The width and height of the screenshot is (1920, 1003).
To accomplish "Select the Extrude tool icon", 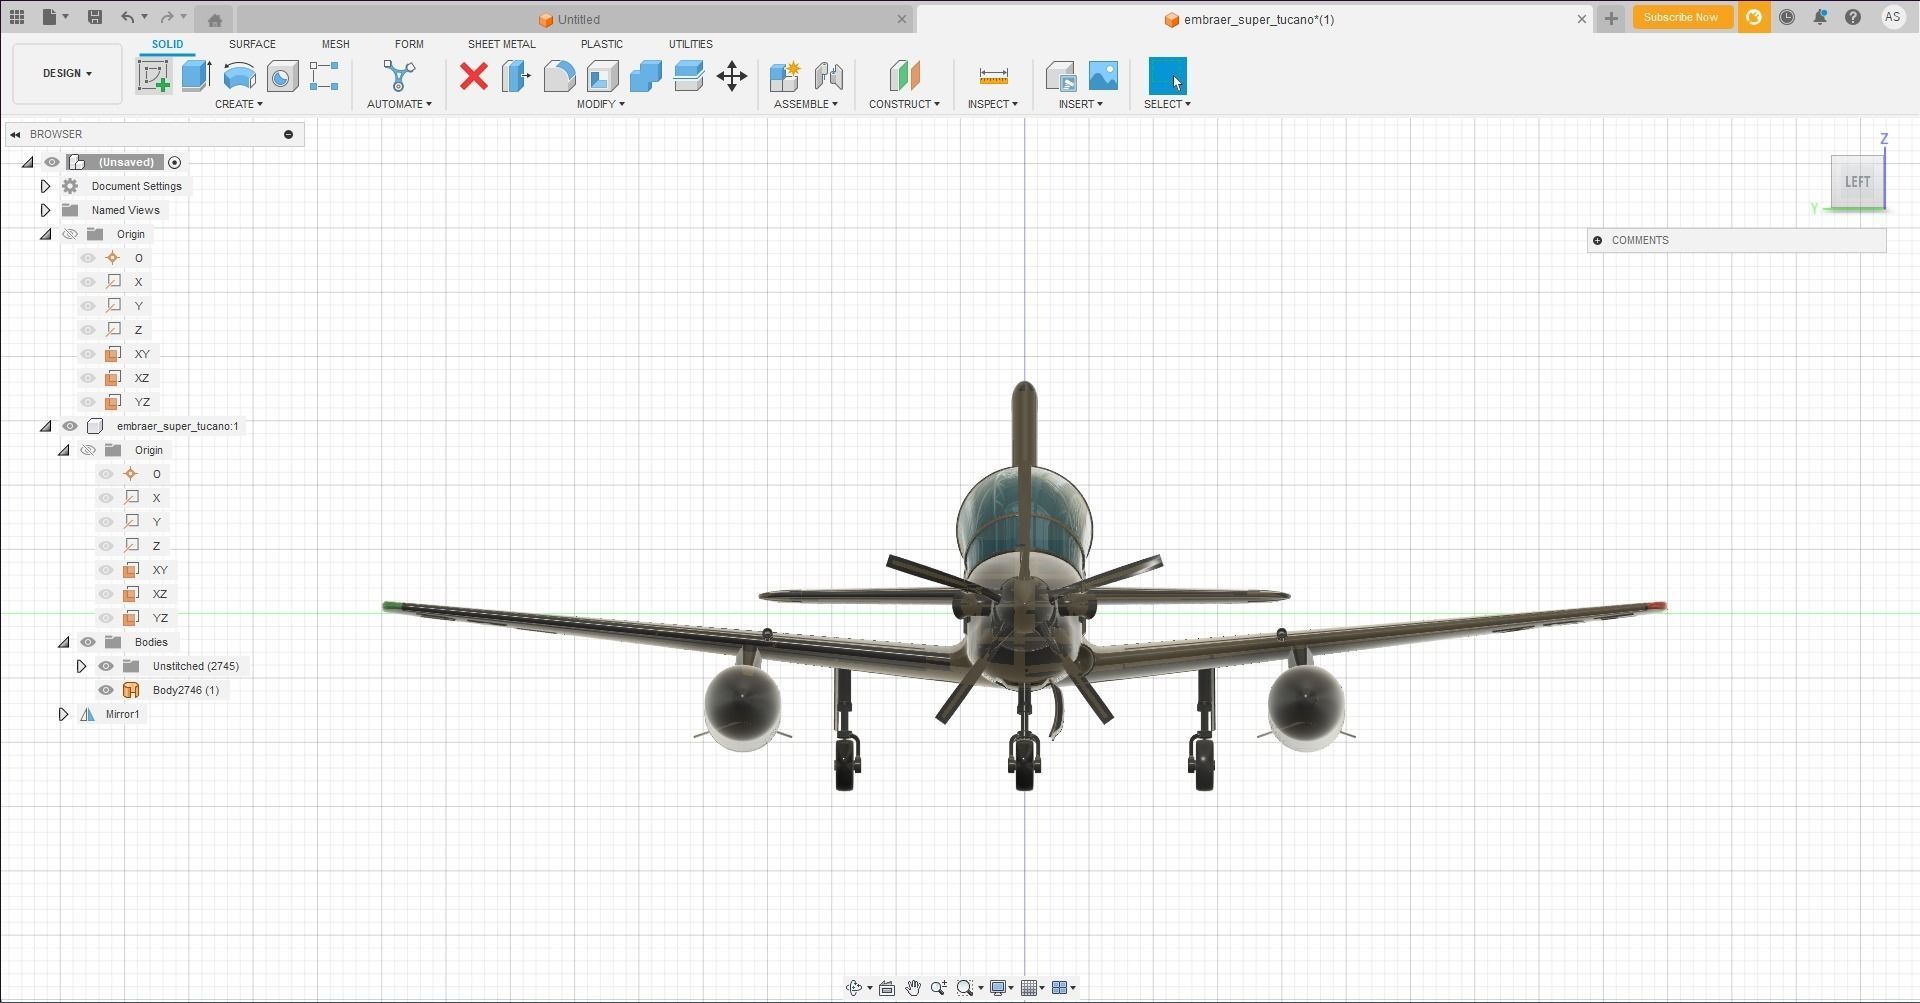I will tap(196, 76).
